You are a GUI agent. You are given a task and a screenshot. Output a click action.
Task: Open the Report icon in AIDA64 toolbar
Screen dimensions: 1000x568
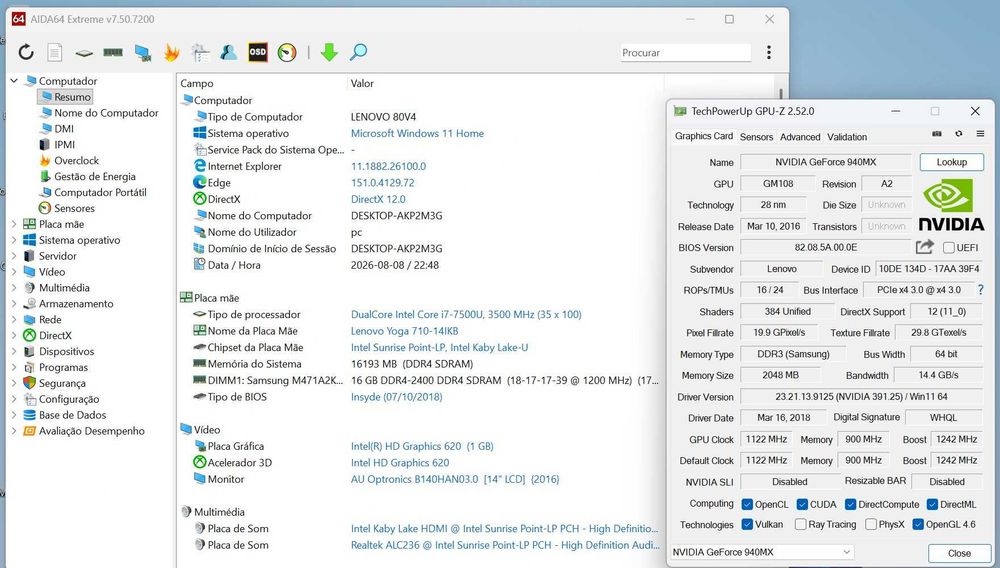pos(55,52)
